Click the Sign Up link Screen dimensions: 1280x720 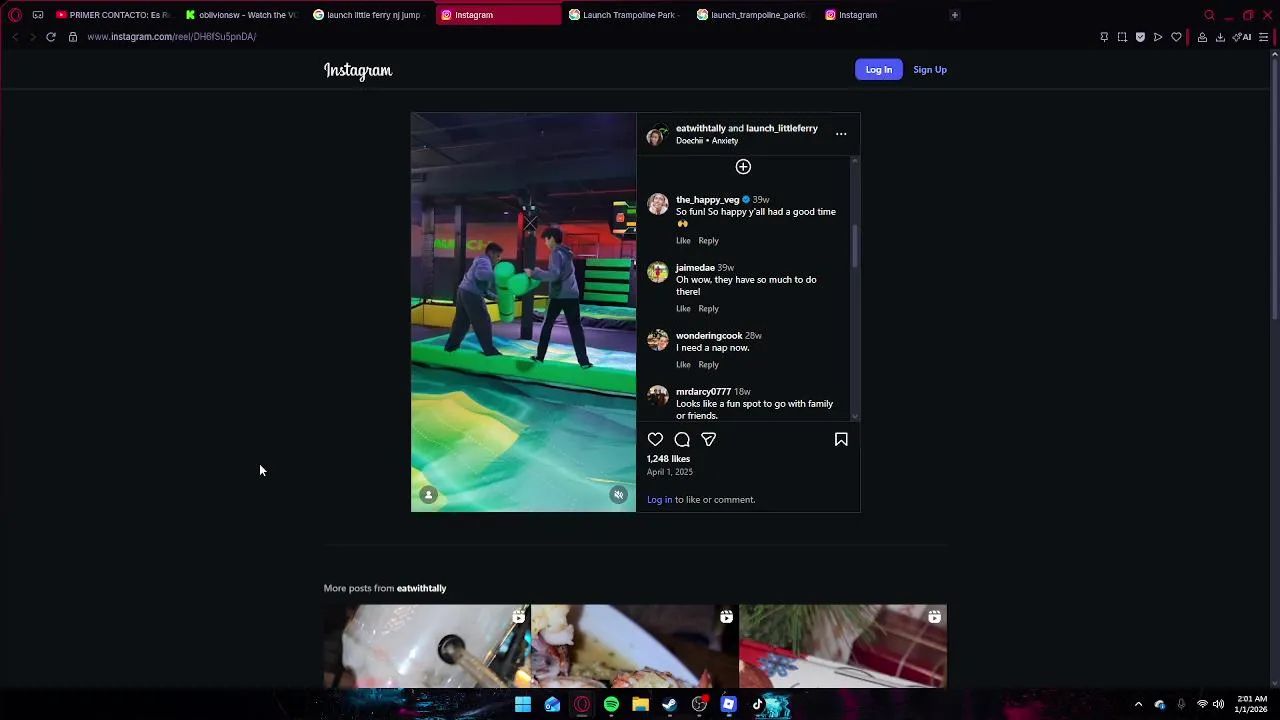point(930,69)
